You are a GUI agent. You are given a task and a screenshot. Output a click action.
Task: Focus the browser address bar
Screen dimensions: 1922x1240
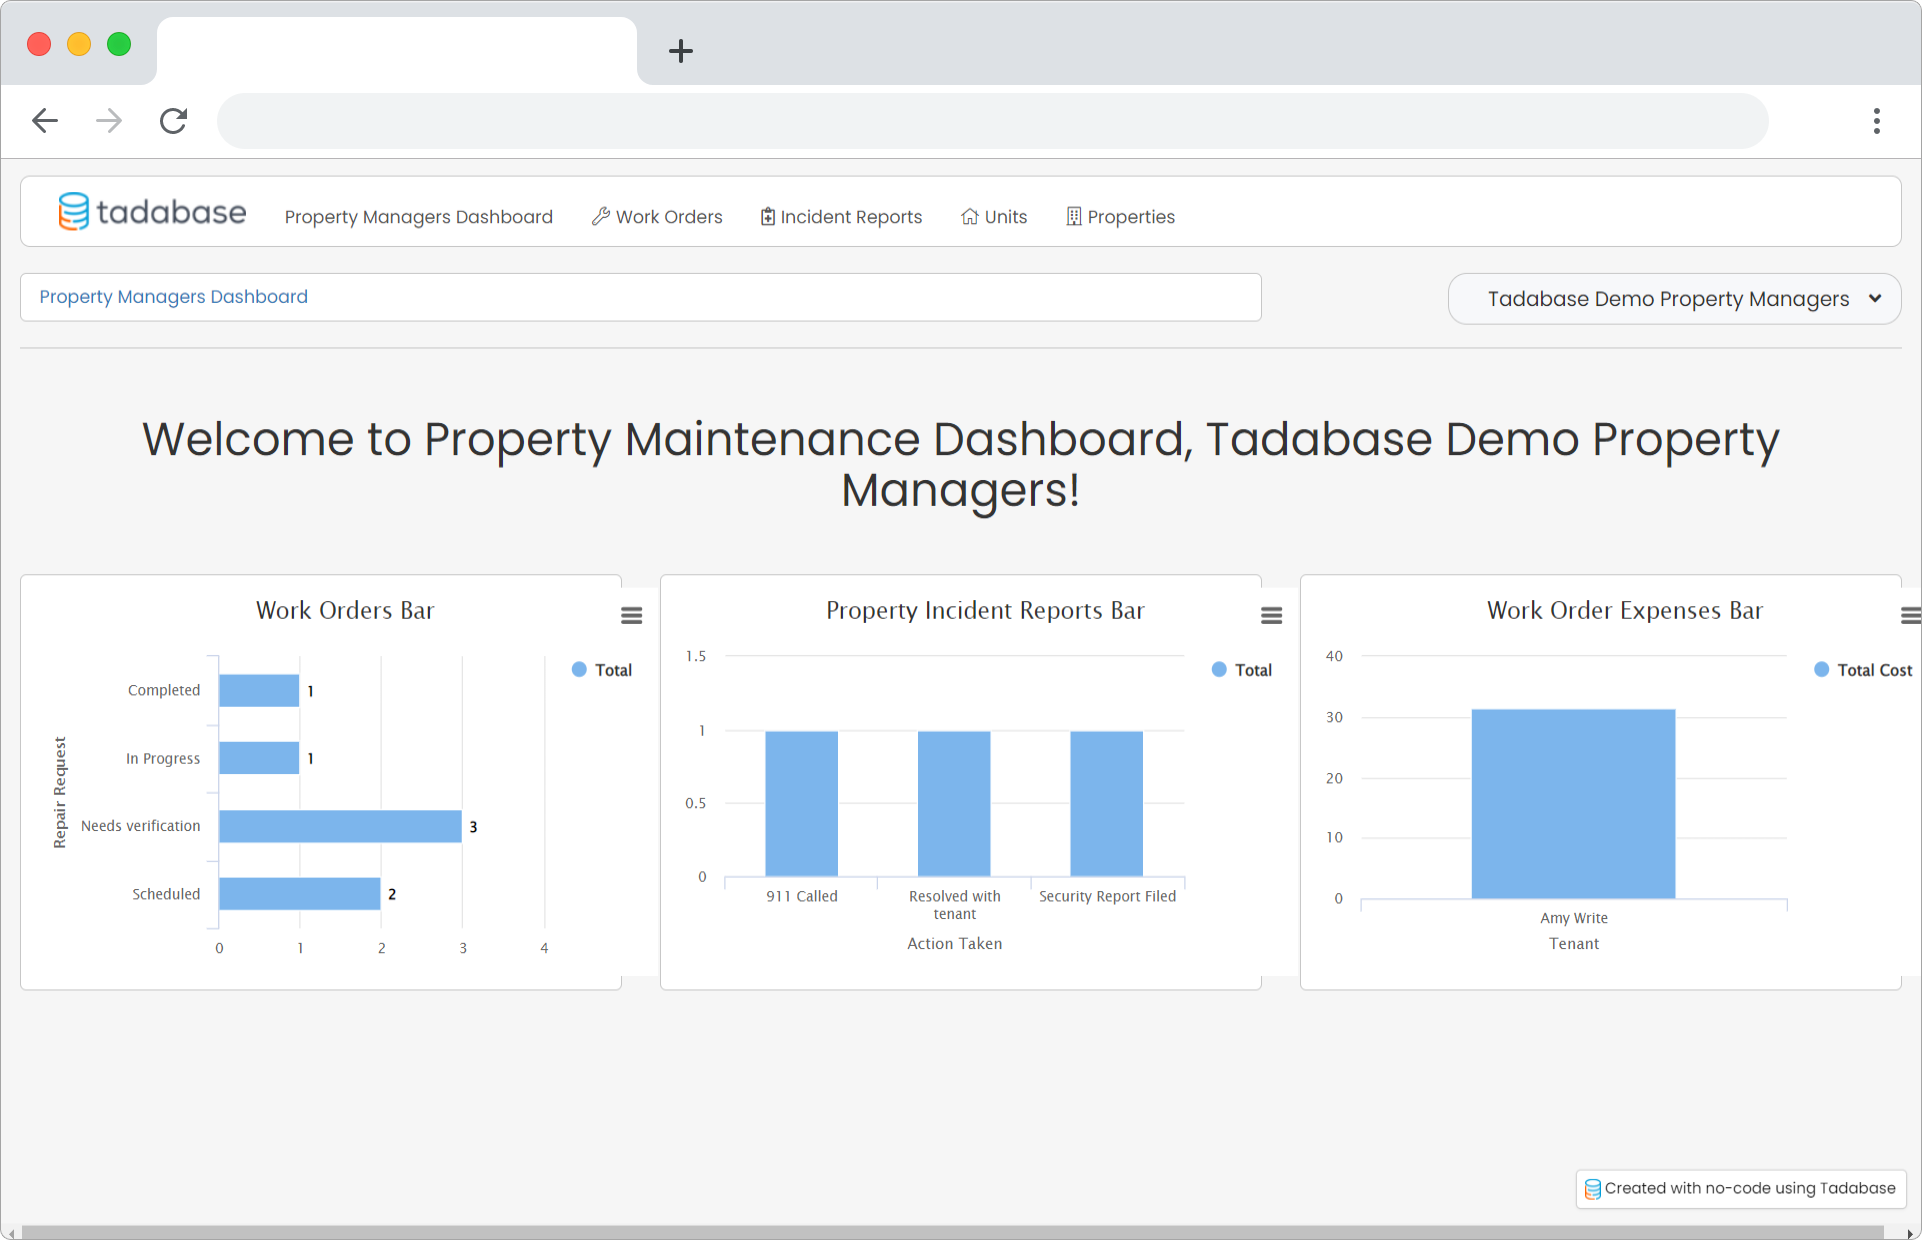[x=992, y=121]
